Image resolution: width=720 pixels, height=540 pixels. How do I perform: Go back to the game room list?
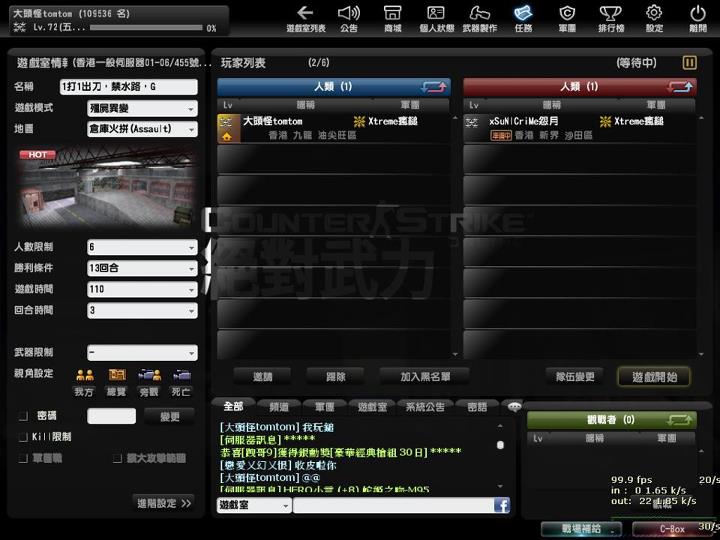(x=305, y=18)
